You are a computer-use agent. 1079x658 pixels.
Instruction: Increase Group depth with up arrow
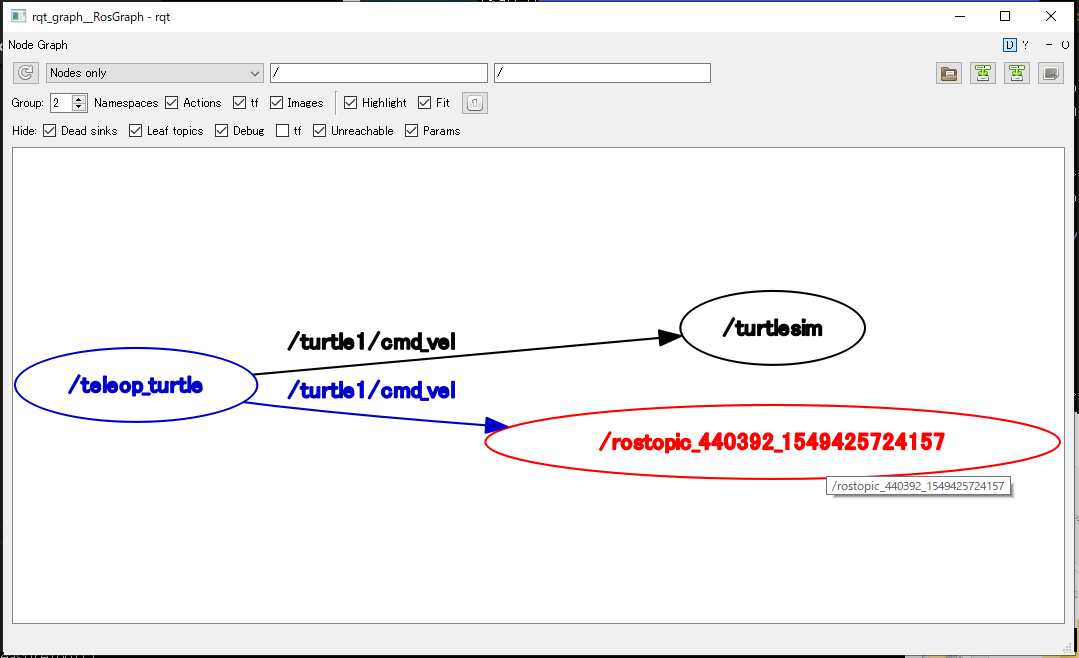78,98
